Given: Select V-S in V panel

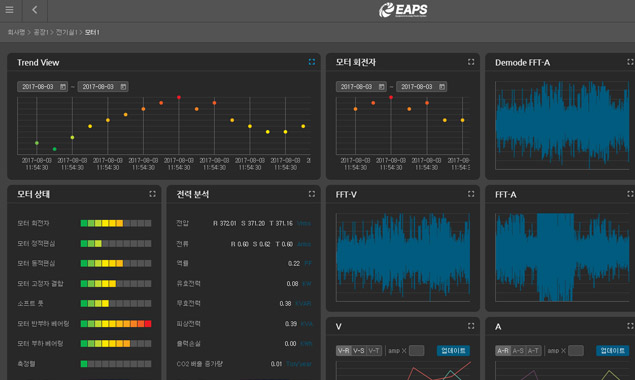Looking at the screenshot, I should 359,351.
